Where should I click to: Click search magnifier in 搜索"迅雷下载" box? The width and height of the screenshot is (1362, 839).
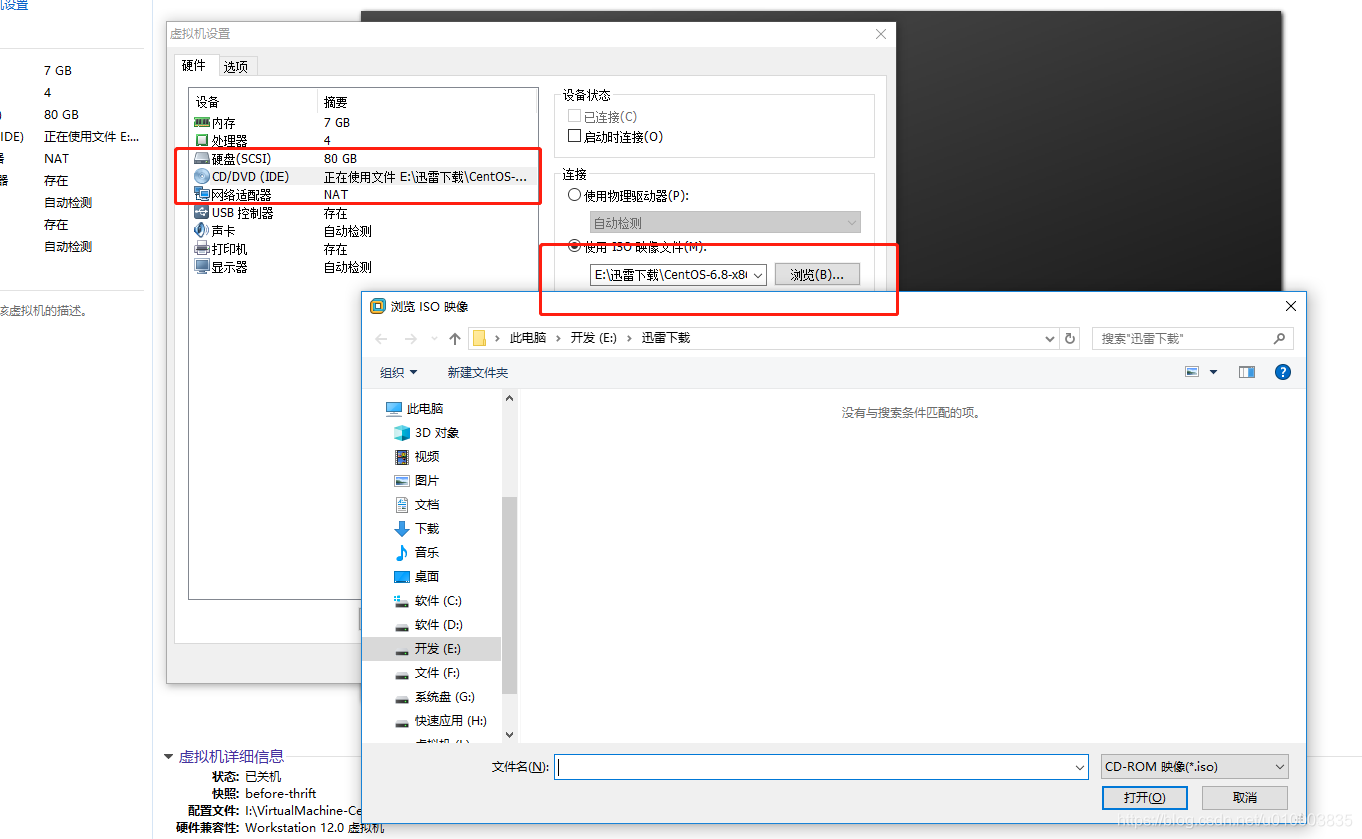pos(1279,339)
